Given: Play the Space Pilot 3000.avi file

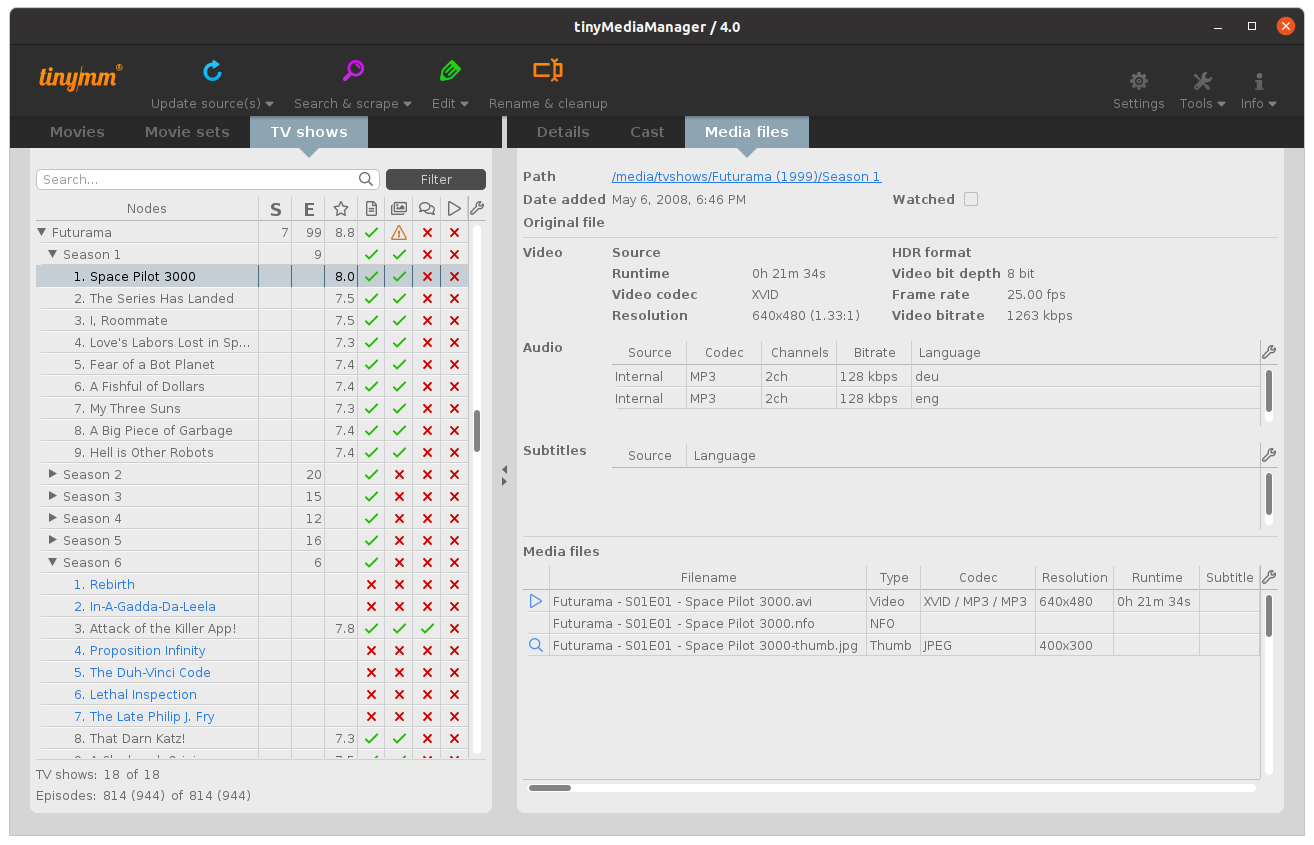Looking at the screenshot, I should coord(536,602).
